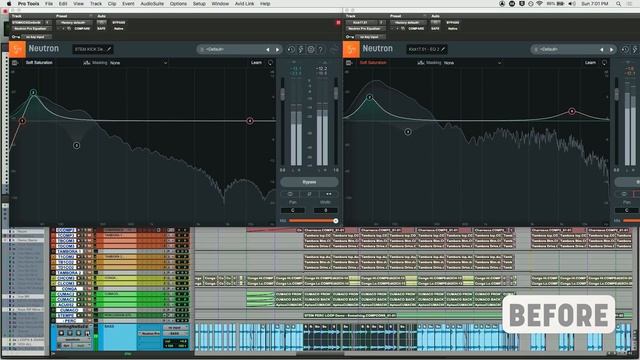This screenshot has width=640, height=360.
Task: Open undo history in left Neutron
Action: (291, 50)
